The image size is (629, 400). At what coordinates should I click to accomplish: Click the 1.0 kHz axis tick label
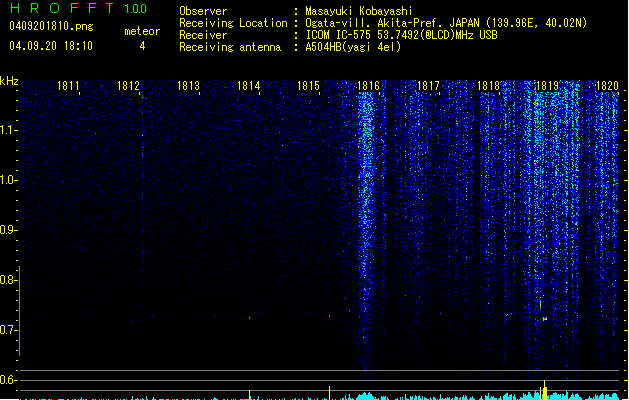pos(8,180)
